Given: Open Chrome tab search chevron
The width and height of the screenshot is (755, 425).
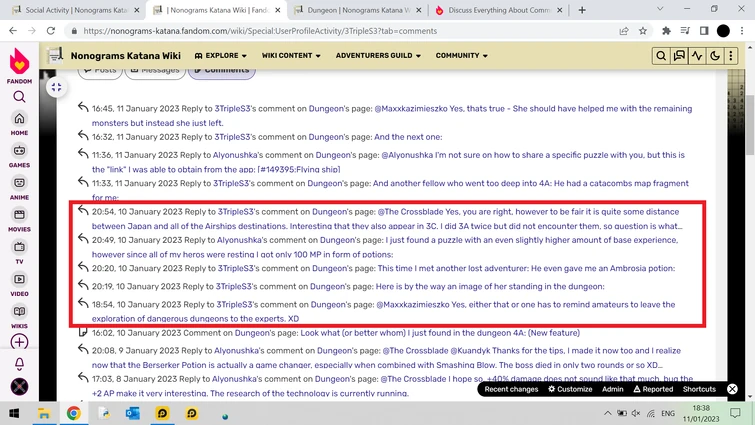Looking at the screenshot, I should (660, 9).
